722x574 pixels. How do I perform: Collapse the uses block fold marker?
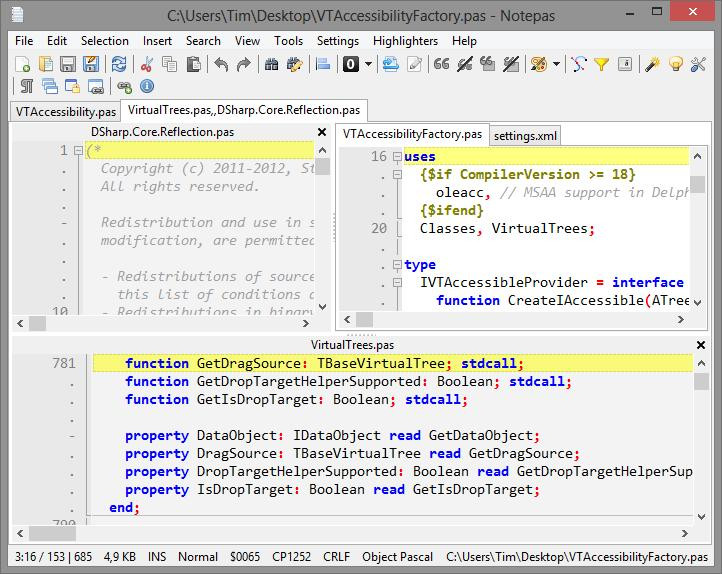click(x=397, y=157)
